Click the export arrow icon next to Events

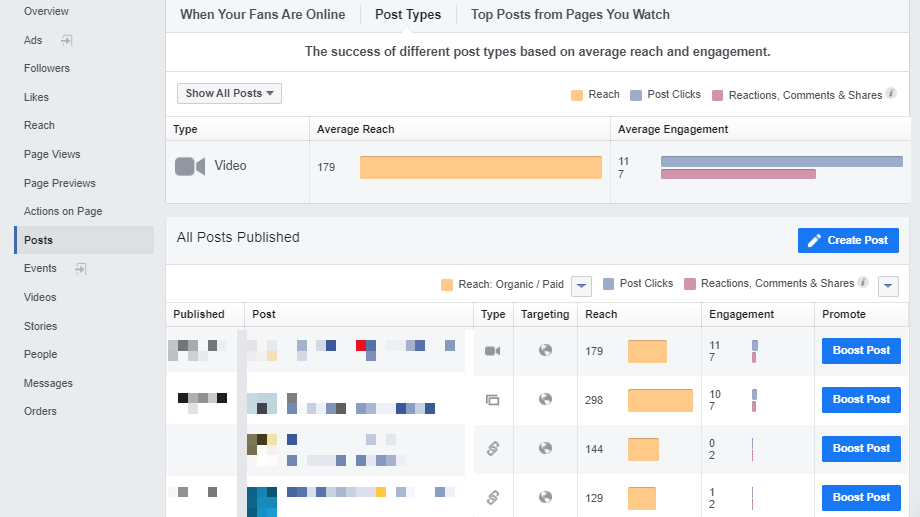80,269
